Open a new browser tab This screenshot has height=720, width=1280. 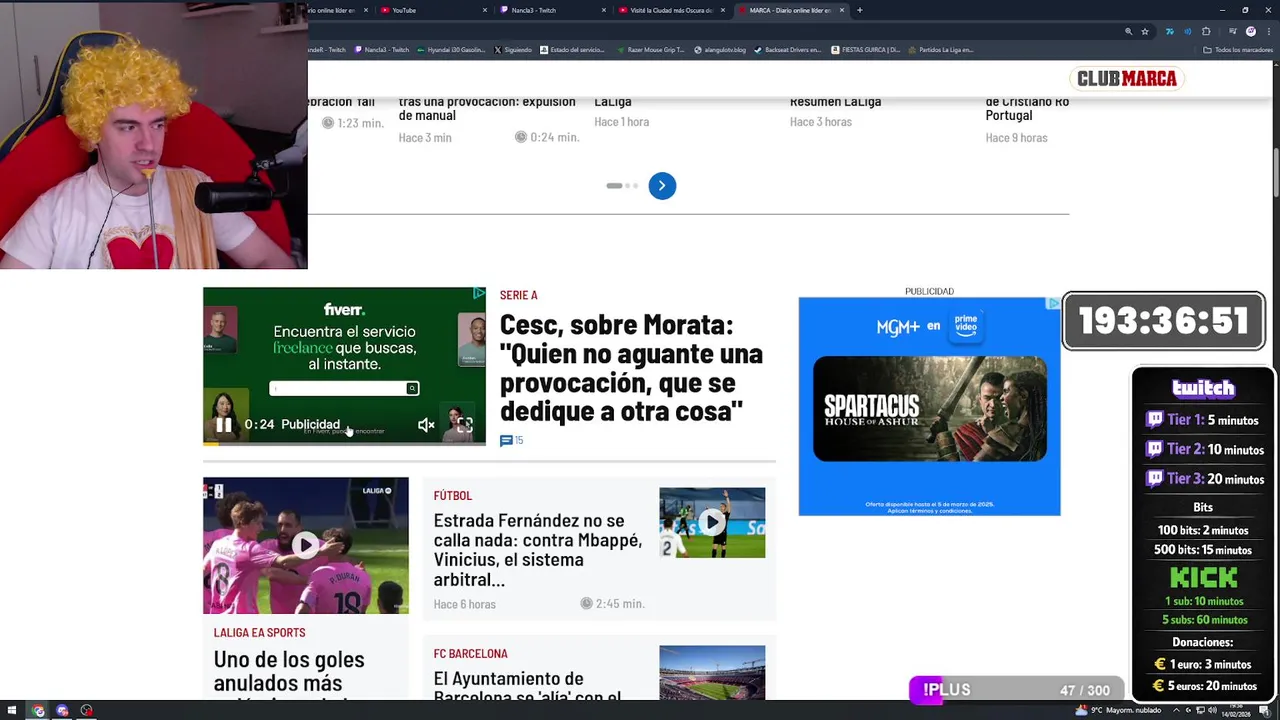(859, 10)
